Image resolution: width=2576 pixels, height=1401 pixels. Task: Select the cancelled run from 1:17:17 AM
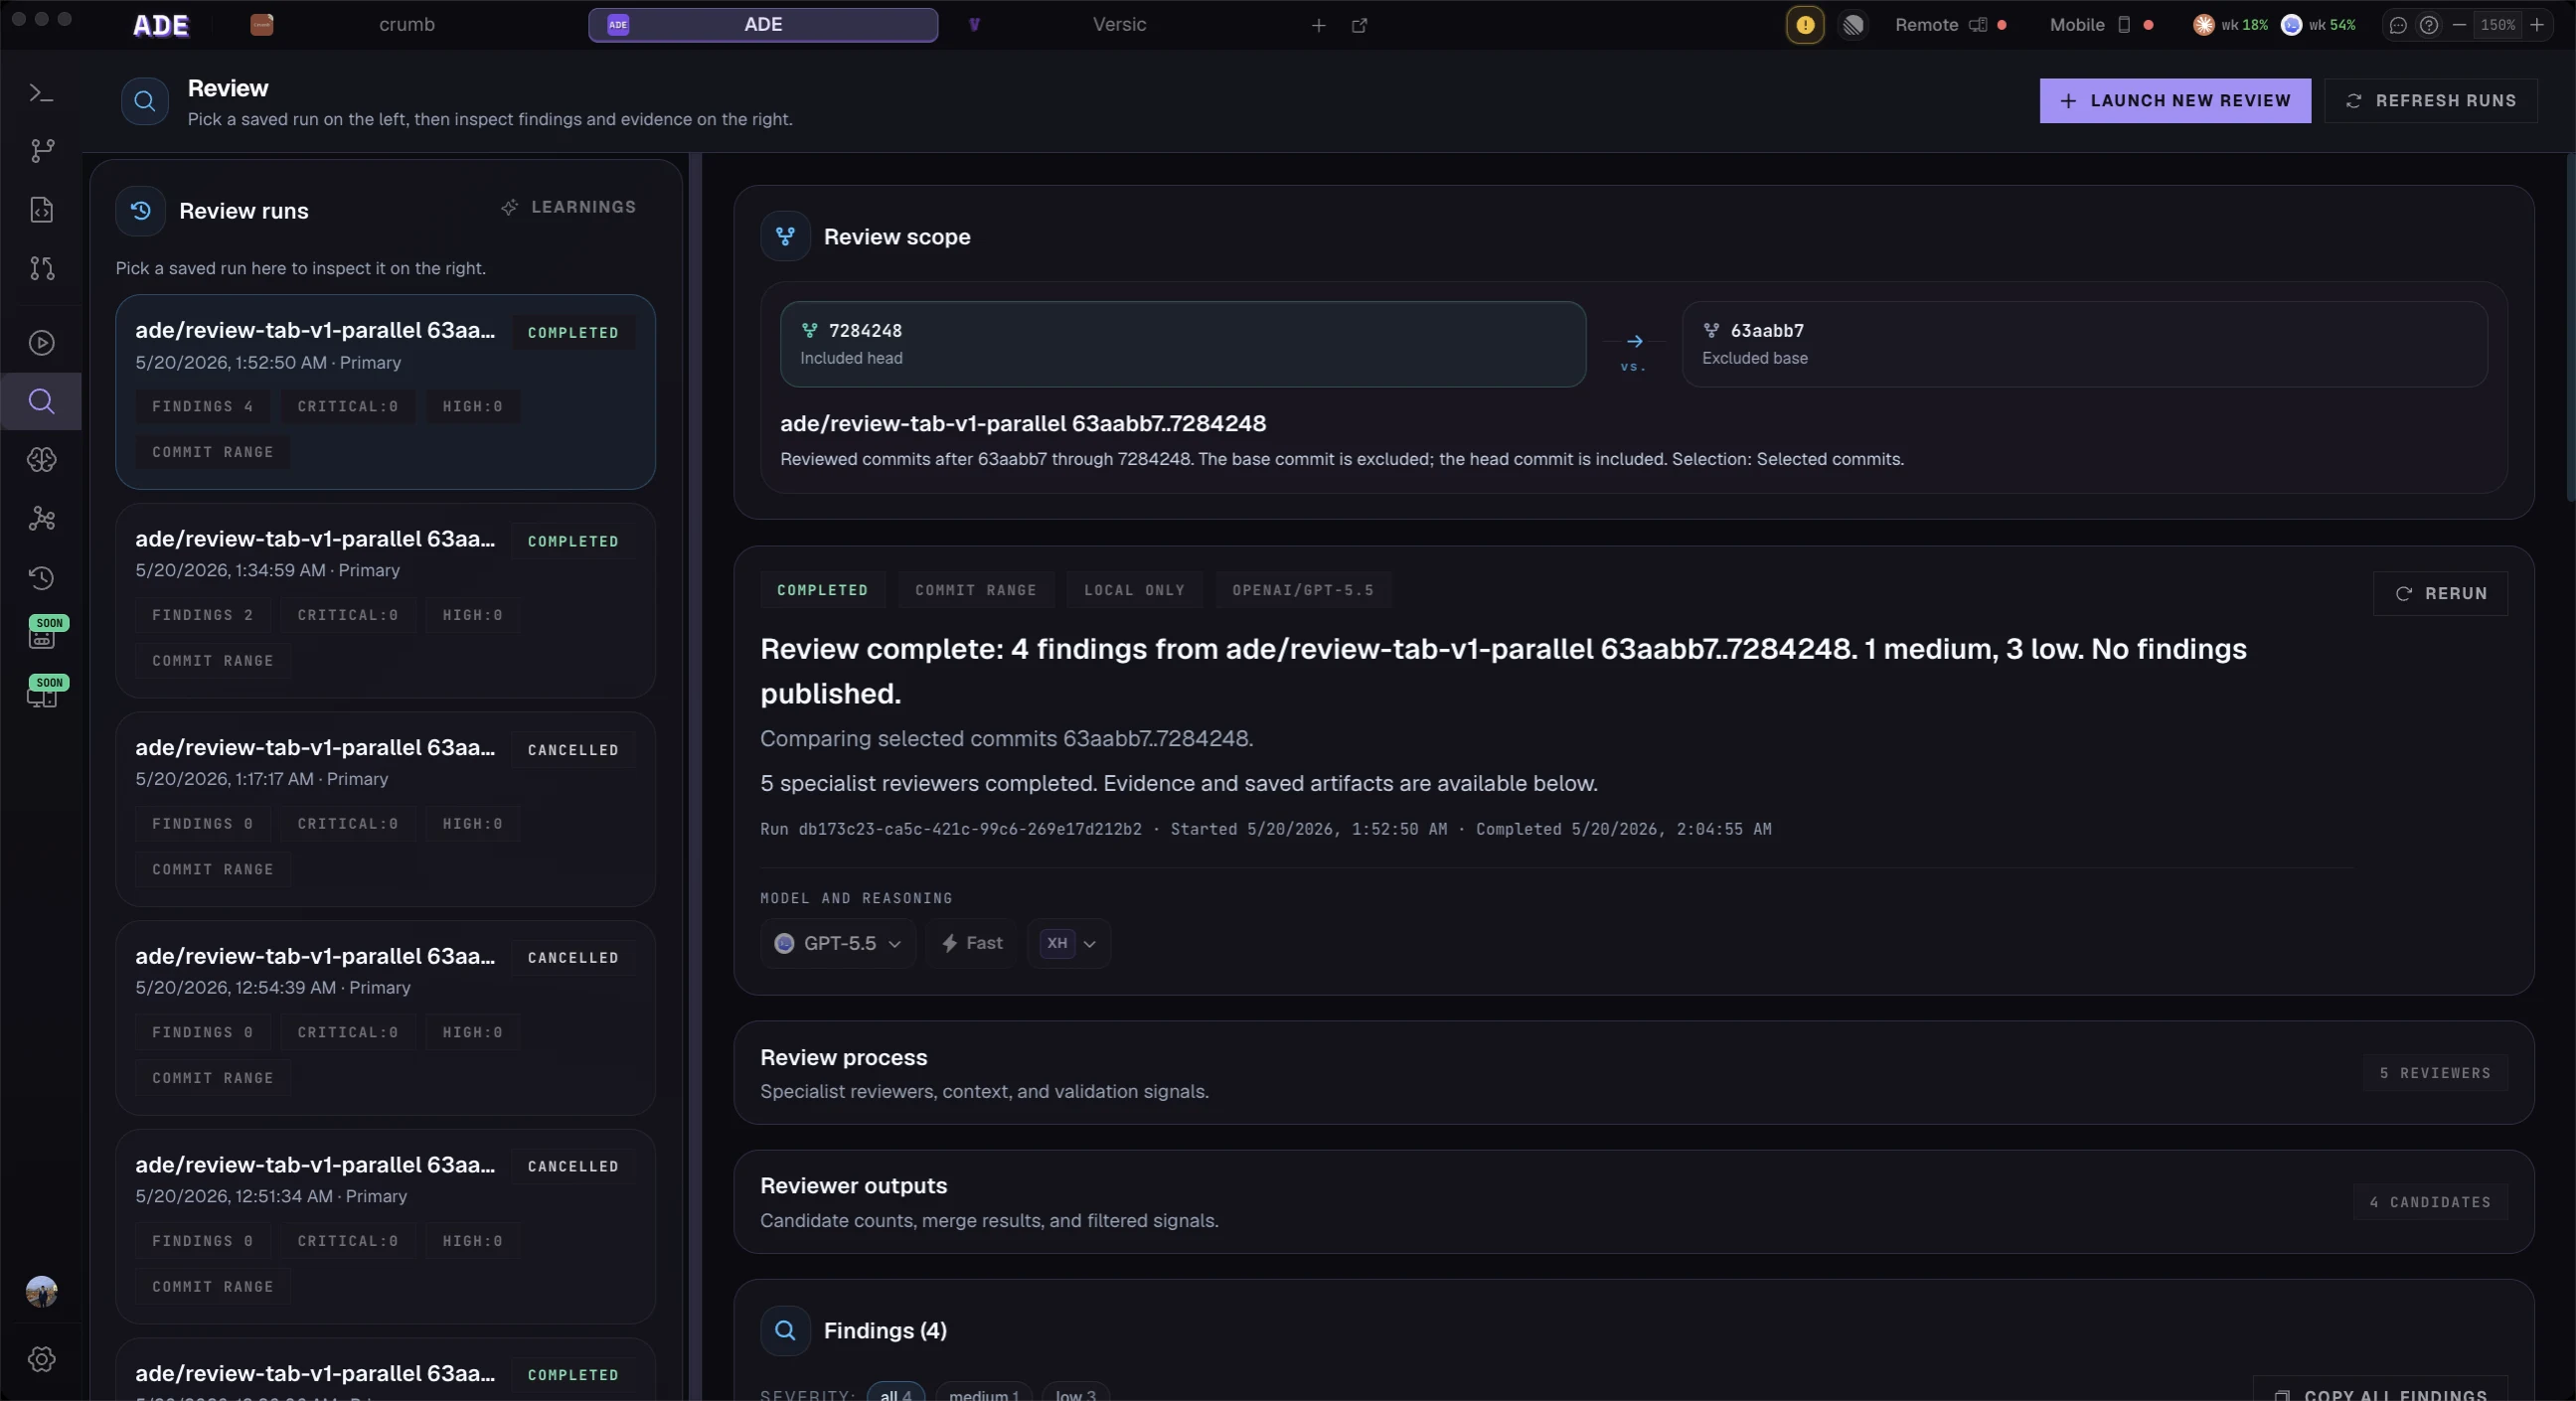pos(385,809)
